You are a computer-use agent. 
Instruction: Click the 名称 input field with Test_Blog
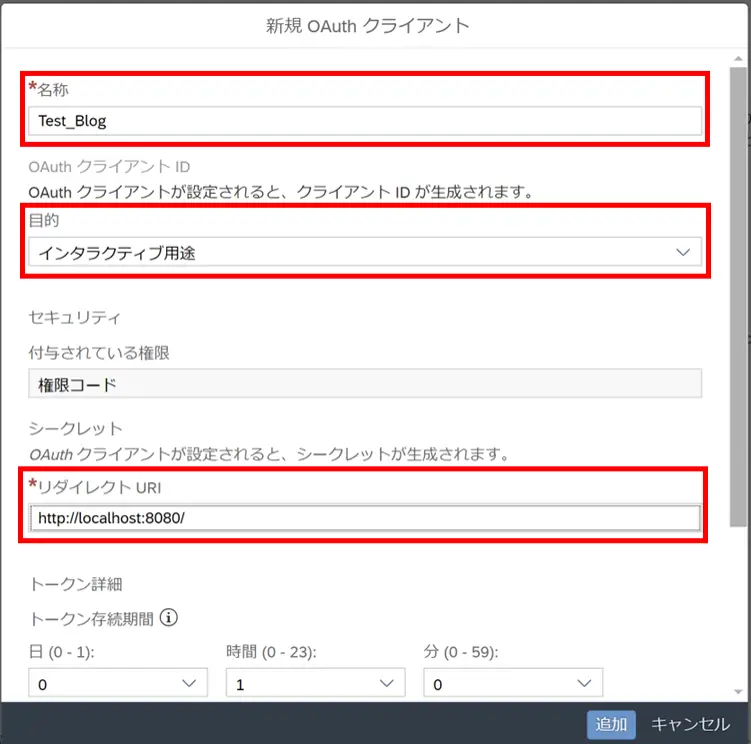(365, 121)
